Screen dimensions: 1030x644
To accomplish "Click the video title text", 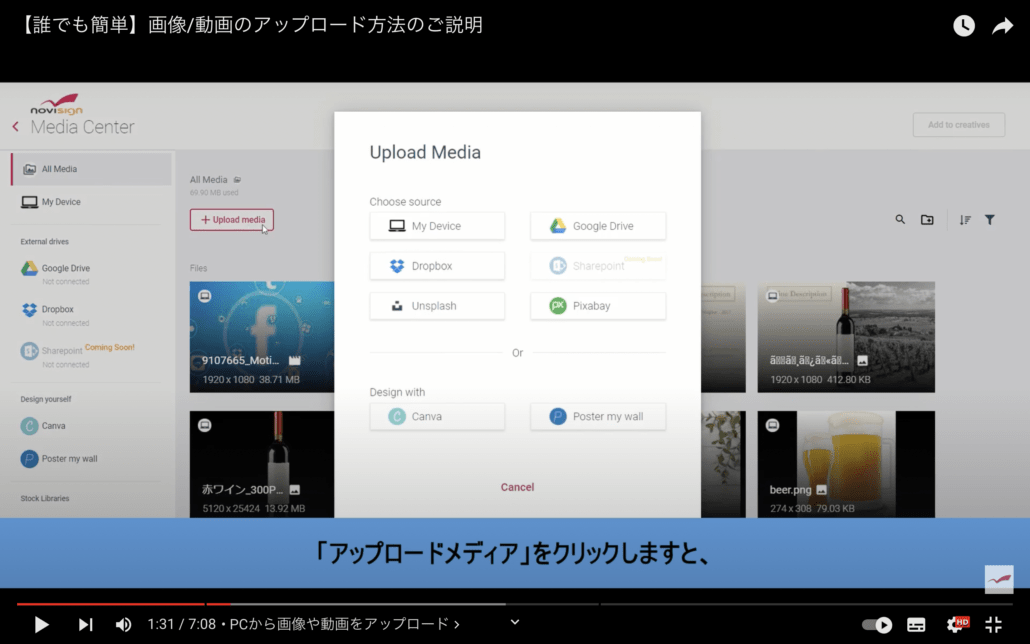I will (x=250, y=25).
